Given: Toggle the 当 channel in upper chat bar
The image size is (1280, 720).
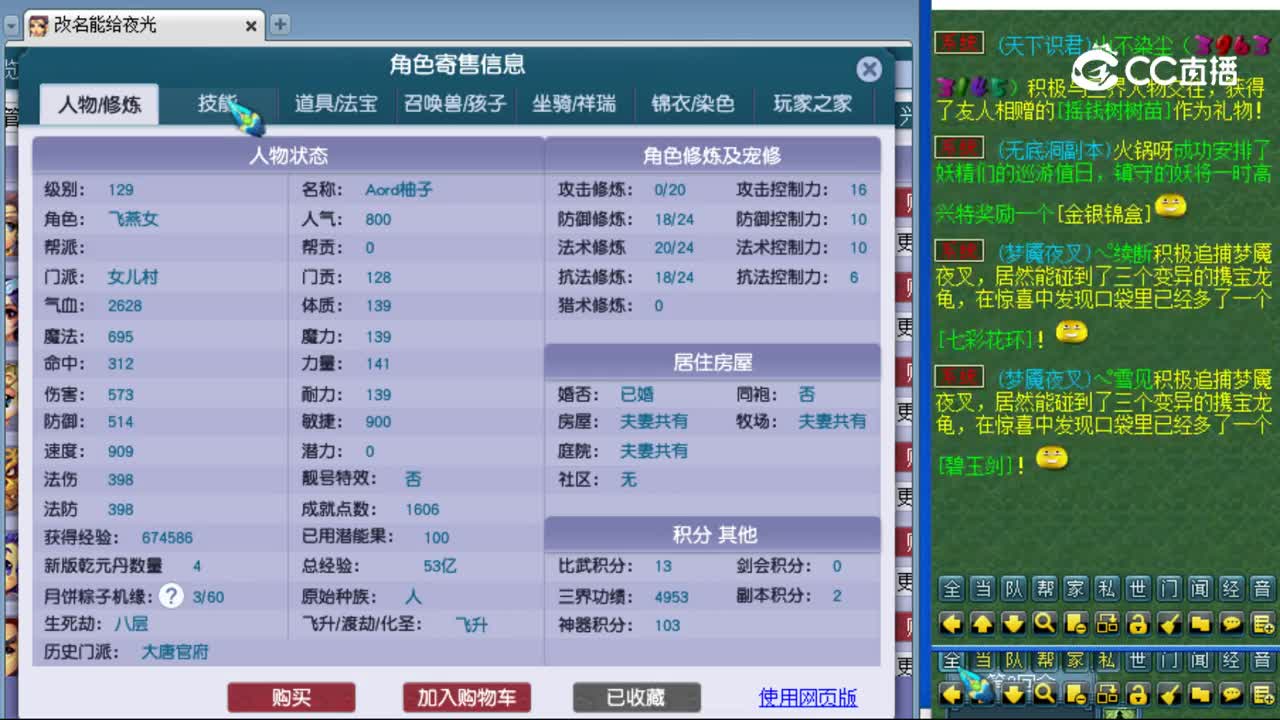Looking at the screenshot, I should pyautogui.click(x=983, y=588).
